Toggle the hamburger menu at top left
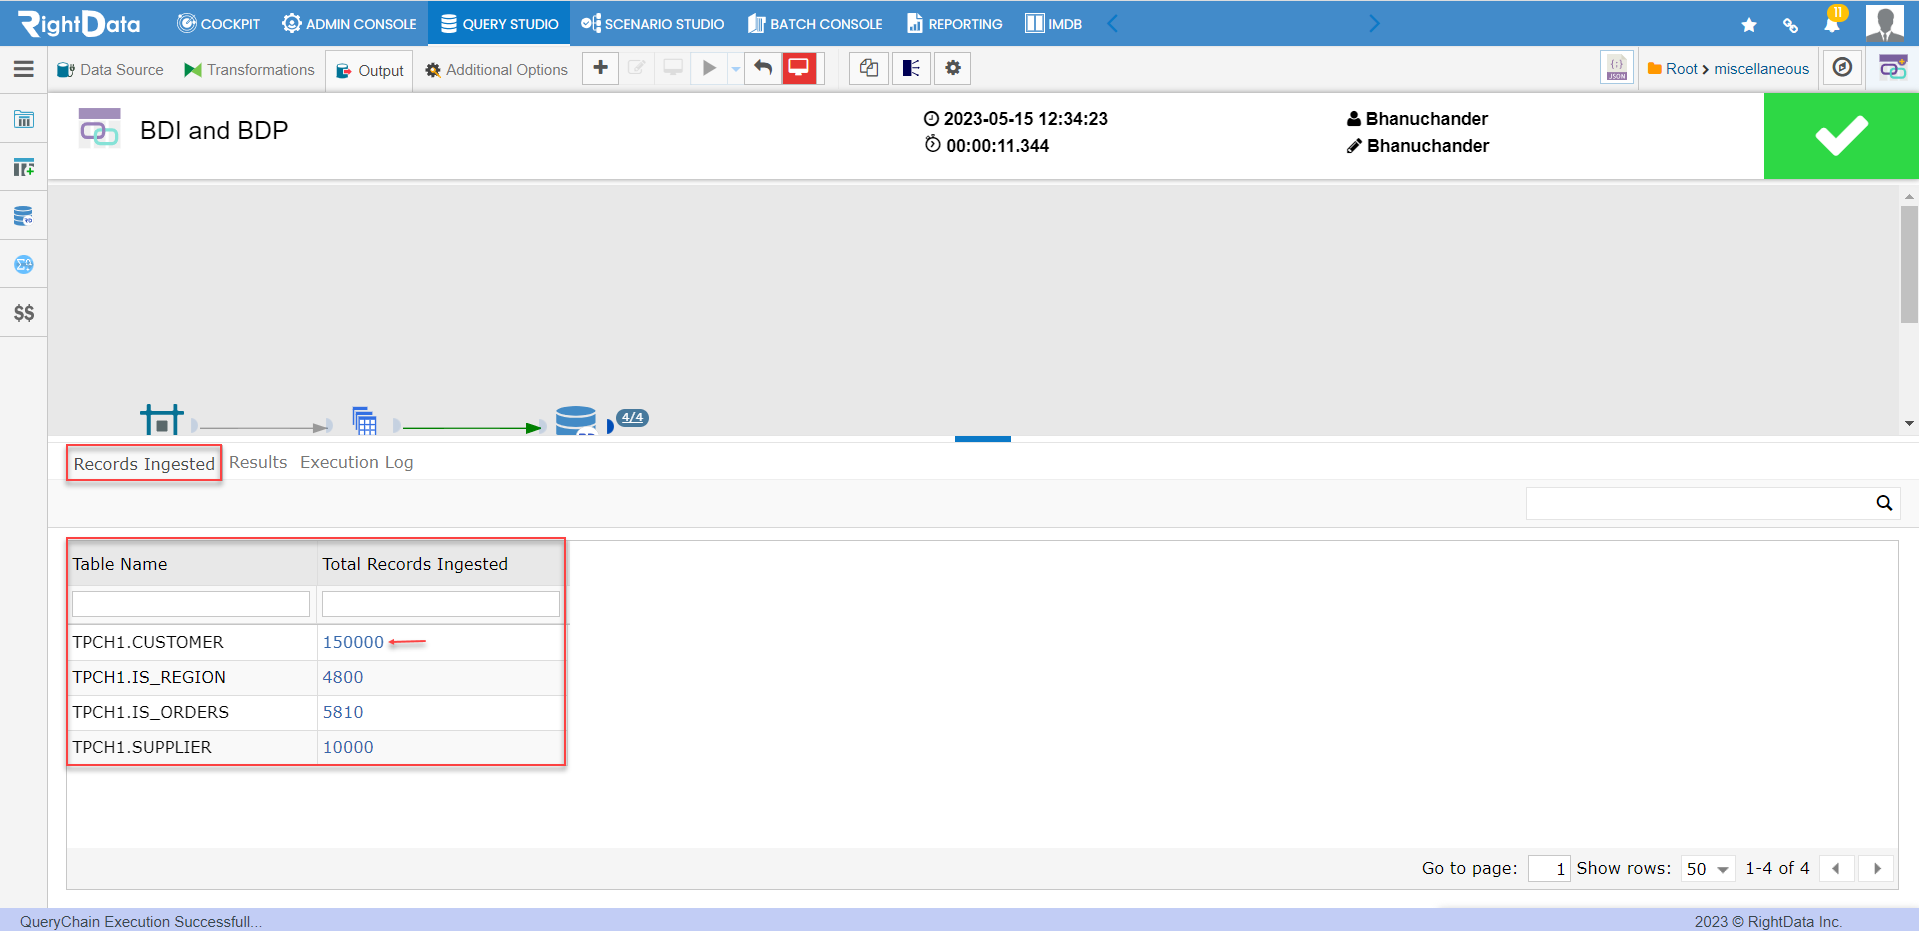This screenshot has width=1919, height=931. pyautogui.click(x=23, y=69)
